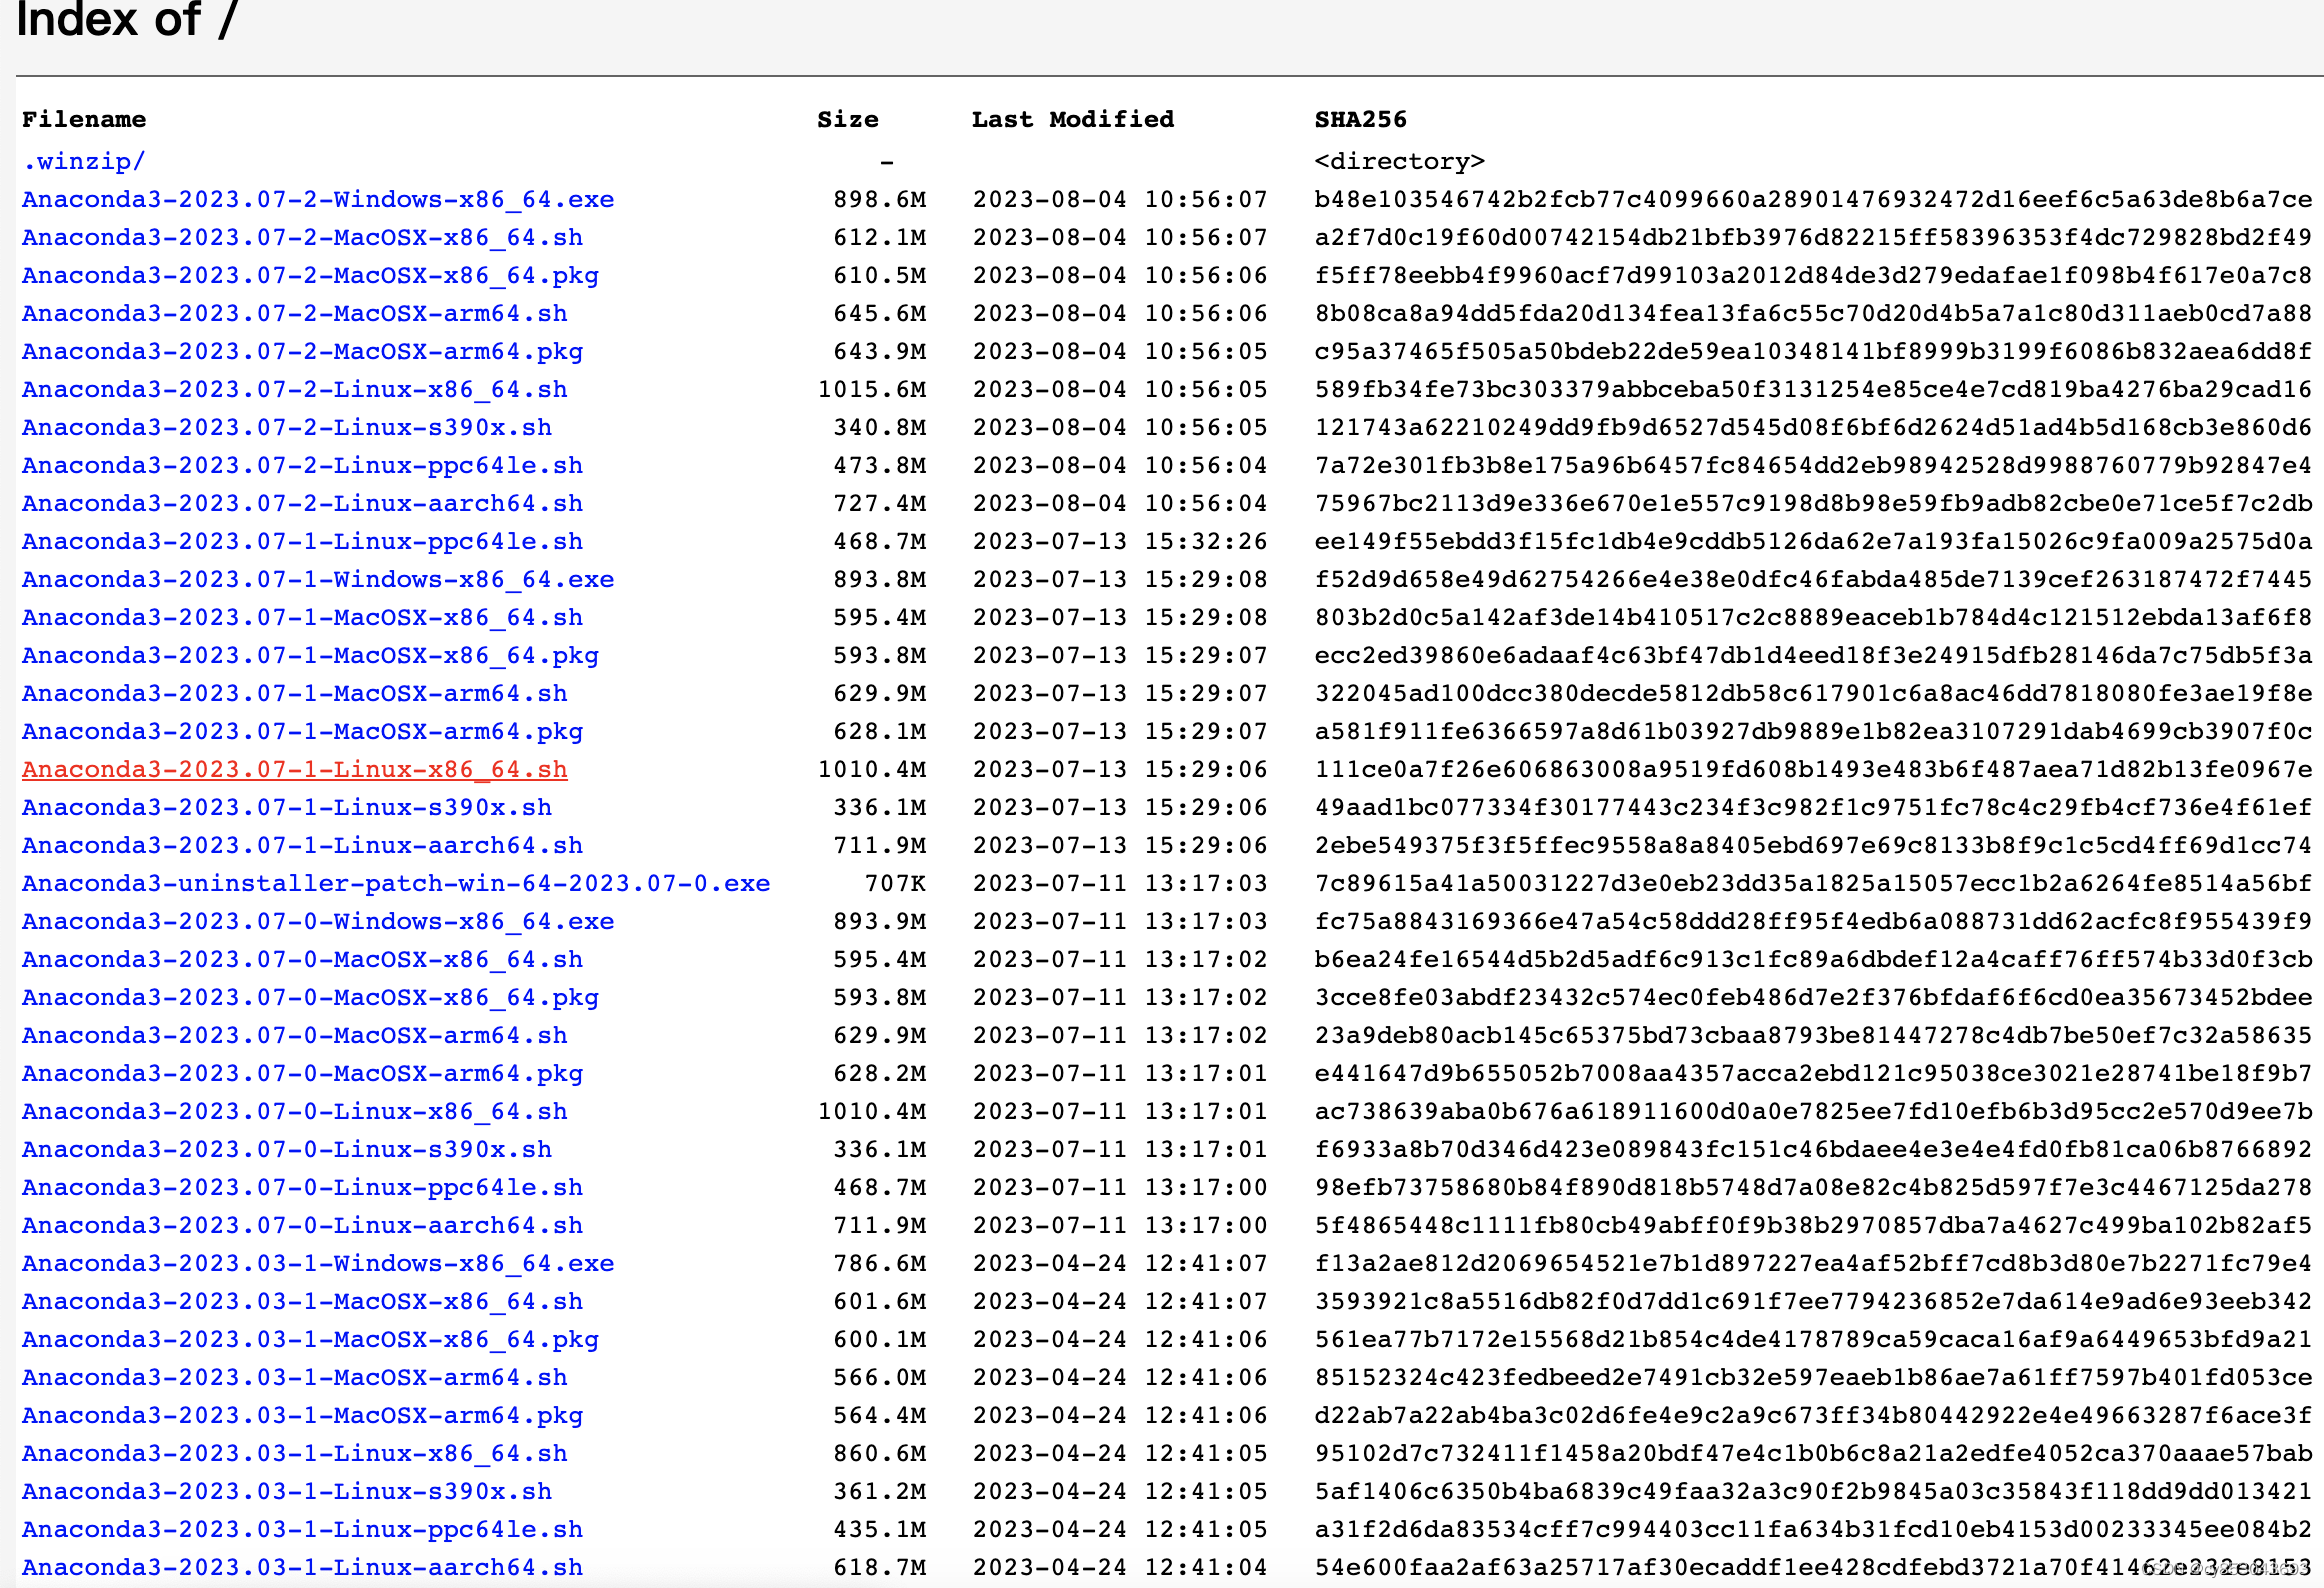Select Anaconda3-2023.07-2-Linux-s390x.sh file
The image size is (2324, 1588).
point(286,427)
